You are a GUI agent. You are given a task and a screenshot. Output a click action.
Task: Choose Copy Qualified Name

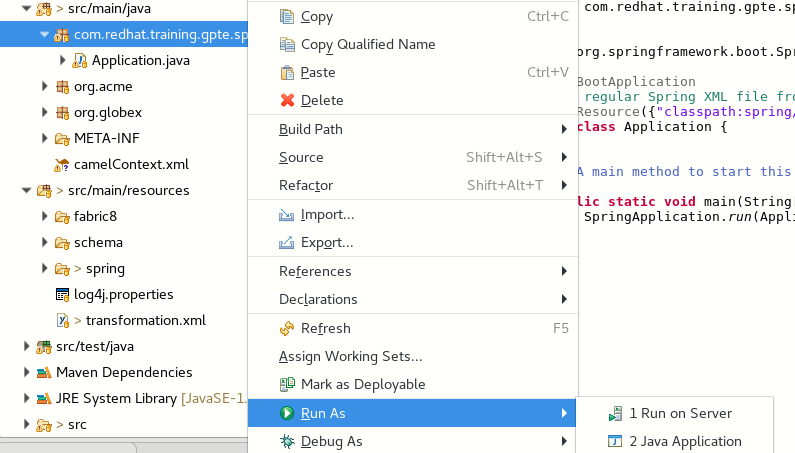[x=367, y=45]
